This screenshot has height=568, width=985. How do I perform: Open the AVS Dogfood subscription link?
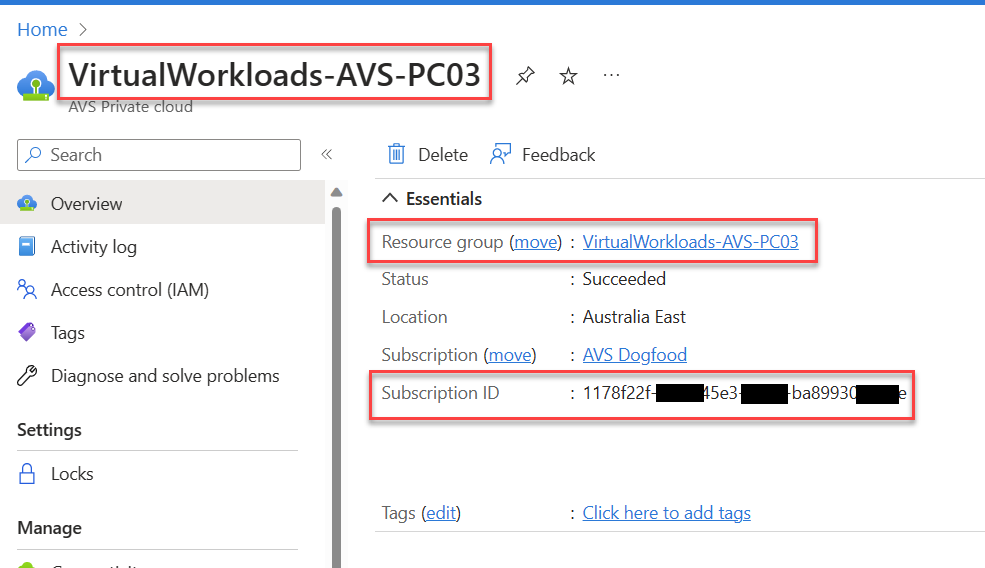pyautogui.click(x=634, y=355)
